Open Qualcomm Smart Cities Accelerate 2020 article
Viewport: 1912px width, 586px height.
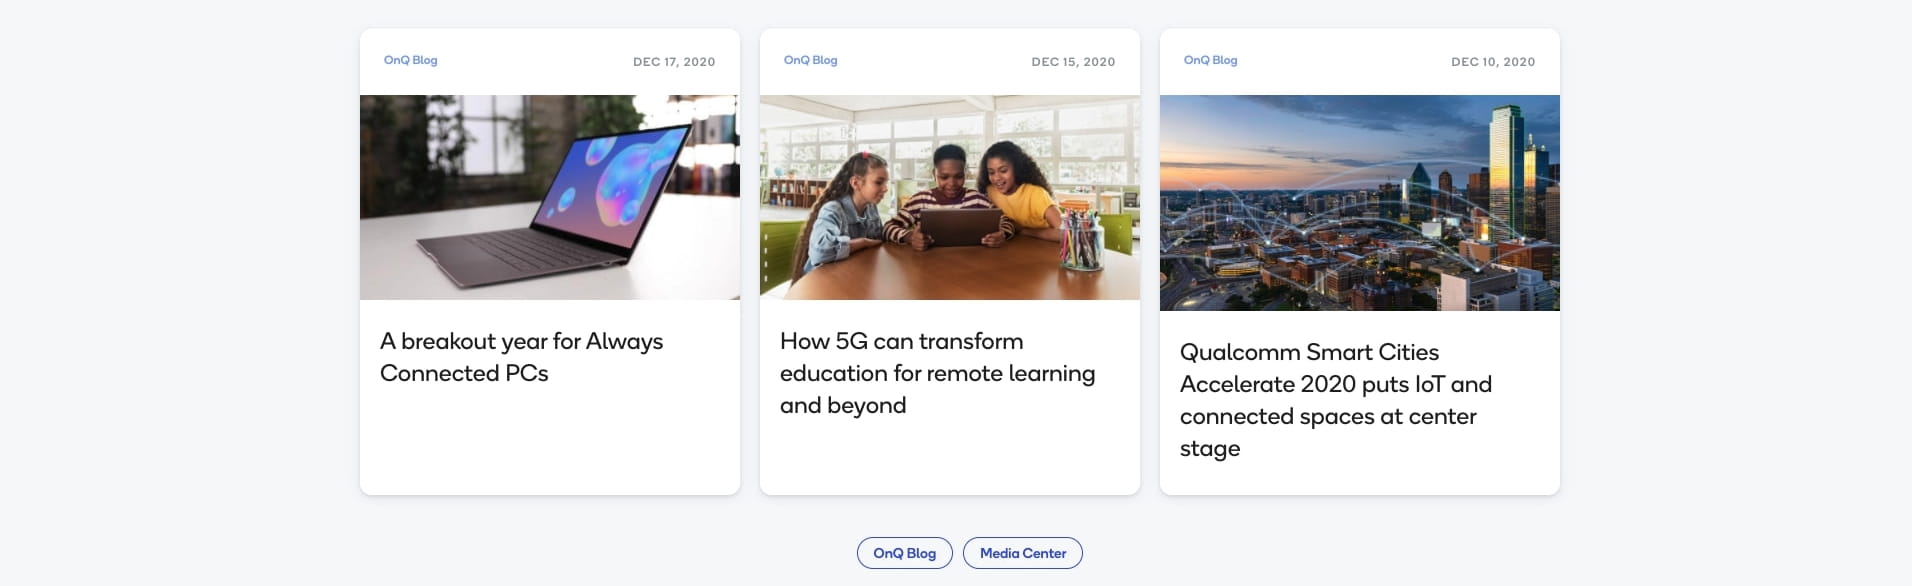(x=1336, y=400)
